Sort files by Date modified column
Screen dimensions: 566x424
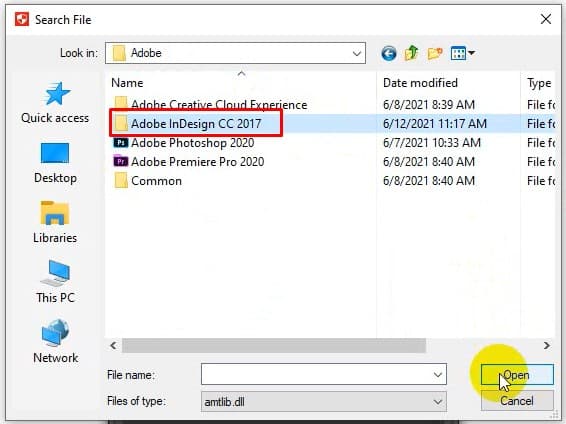pos(420,83)
